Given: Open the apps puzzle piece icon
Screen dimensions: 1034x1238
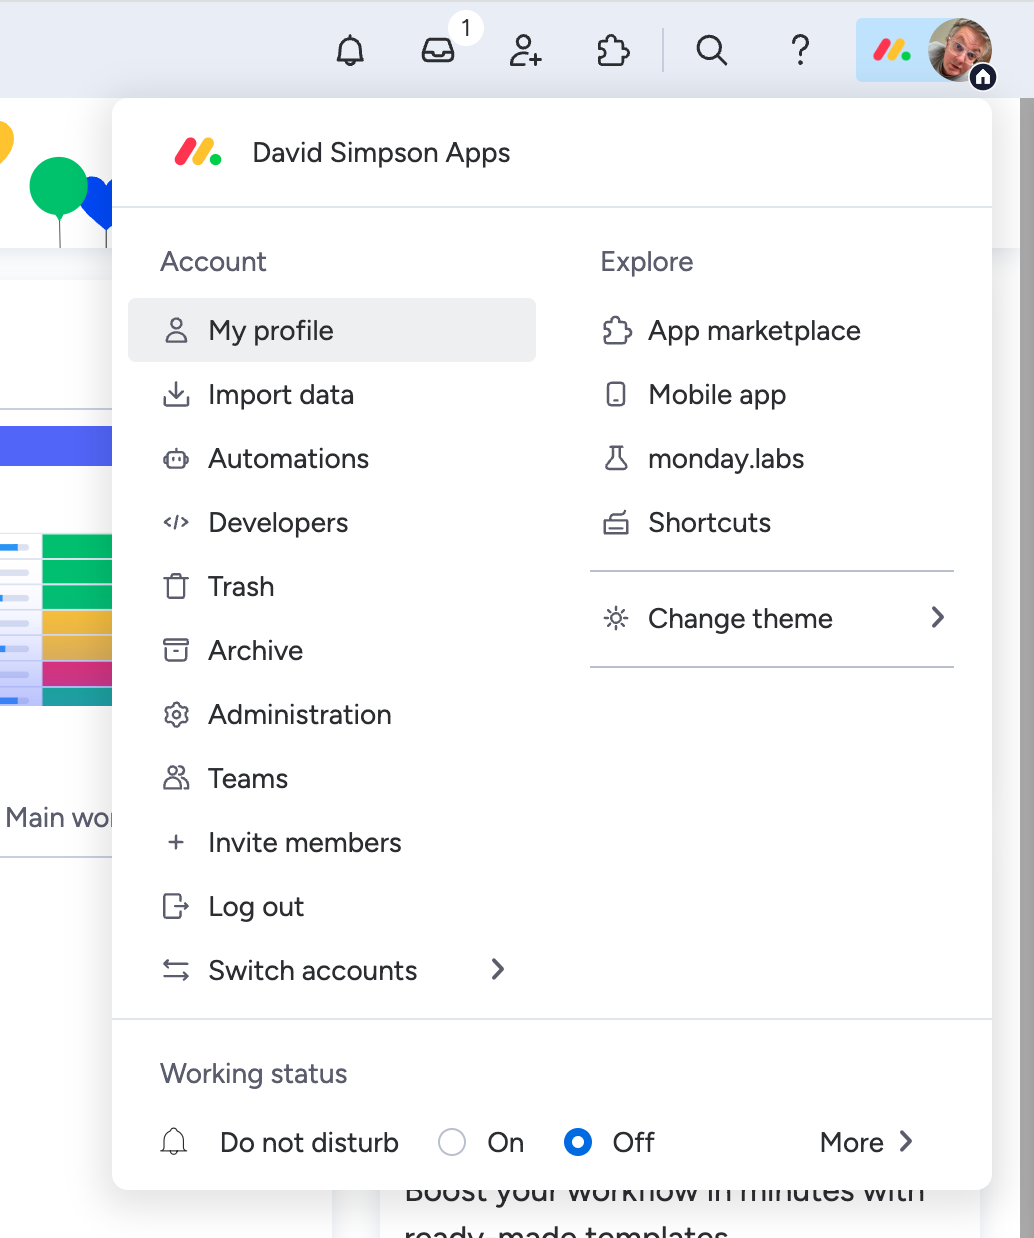Looking at the screenshot, I should (613, 50).
